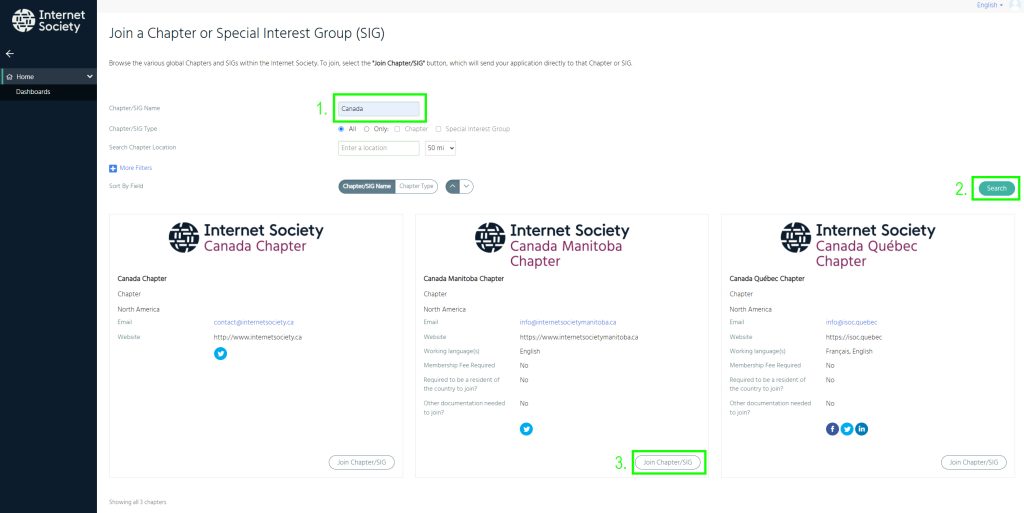The width and height of the screenshot is (1024, 513).
Task: Join the Canada Manitoba Chapter
Action: [667, 462]
